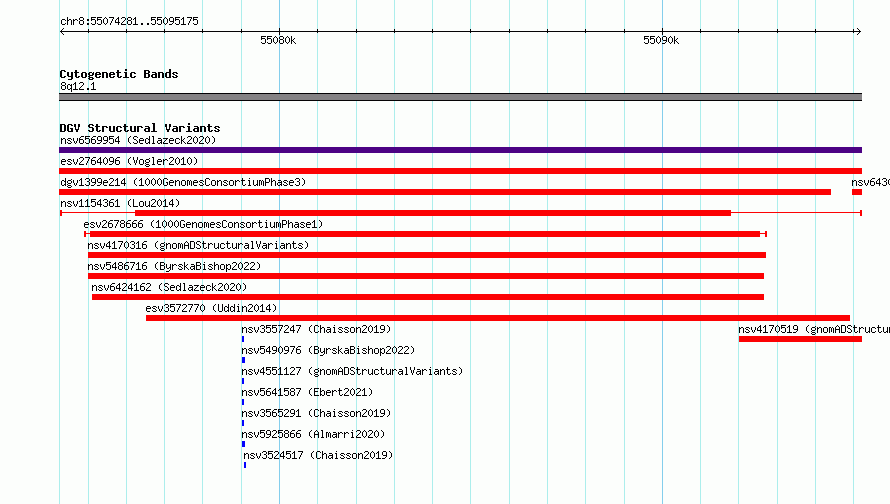Click the red esv3572770 variant bar
Viewport: 890px width, 504px height.
498,318
